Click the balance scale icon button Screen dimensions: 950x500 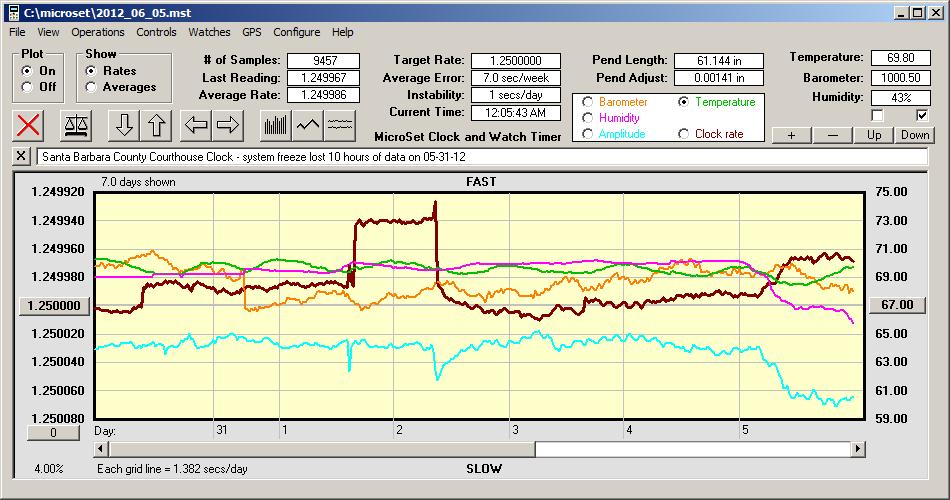tap(76, 125)
